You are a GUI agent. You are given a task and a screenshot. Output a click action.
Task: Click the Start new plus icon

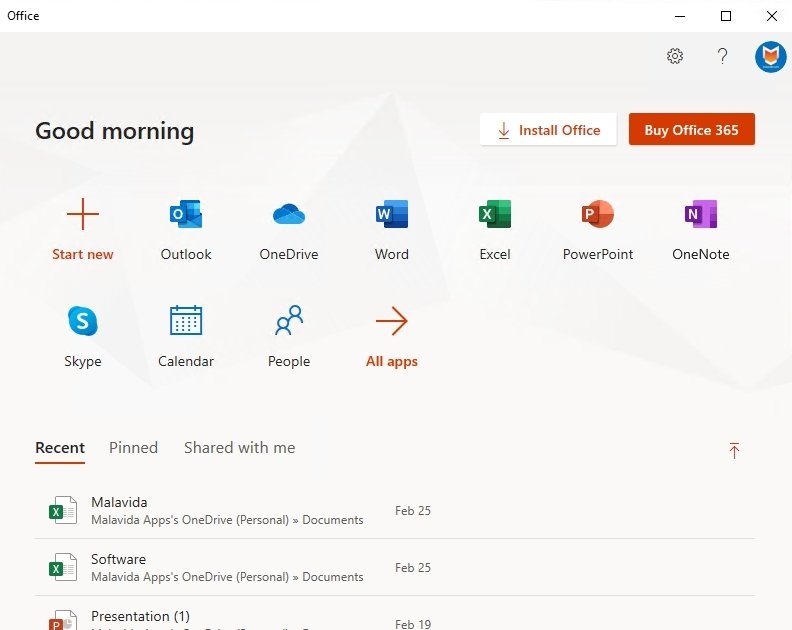pyautogui.click(x=83, y=214)
